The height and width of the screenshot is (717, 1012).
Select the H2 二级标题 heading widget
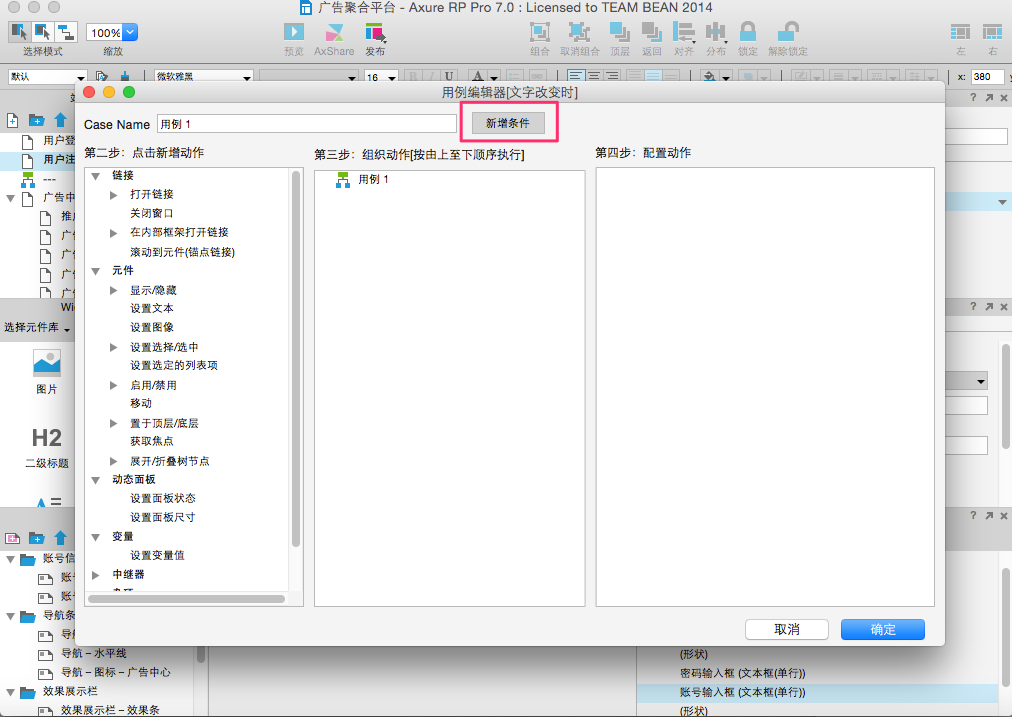pyautogui.click(x=47, y=438)
